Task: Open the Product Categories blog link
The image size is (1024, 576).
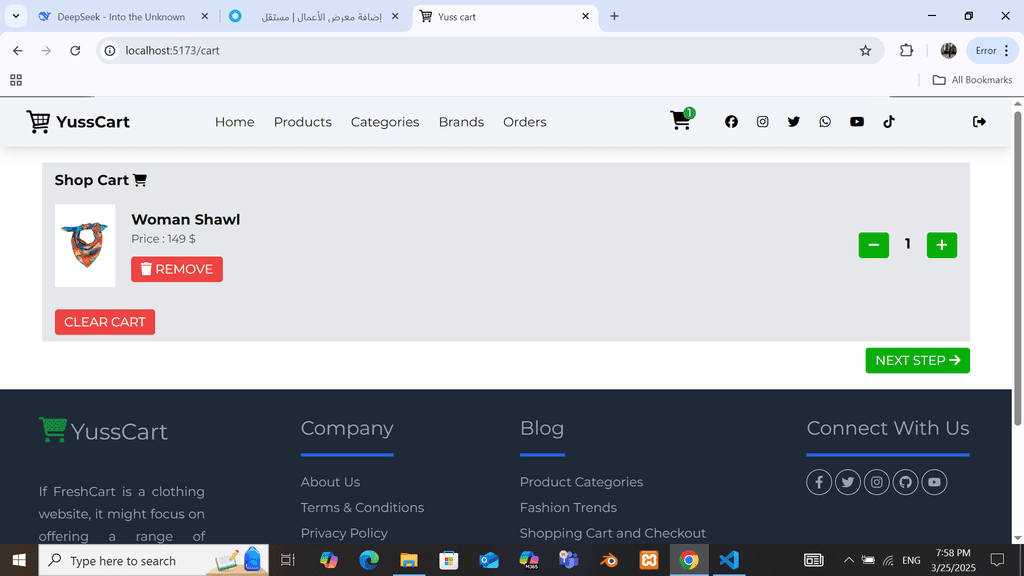Action: click(581, 482)
